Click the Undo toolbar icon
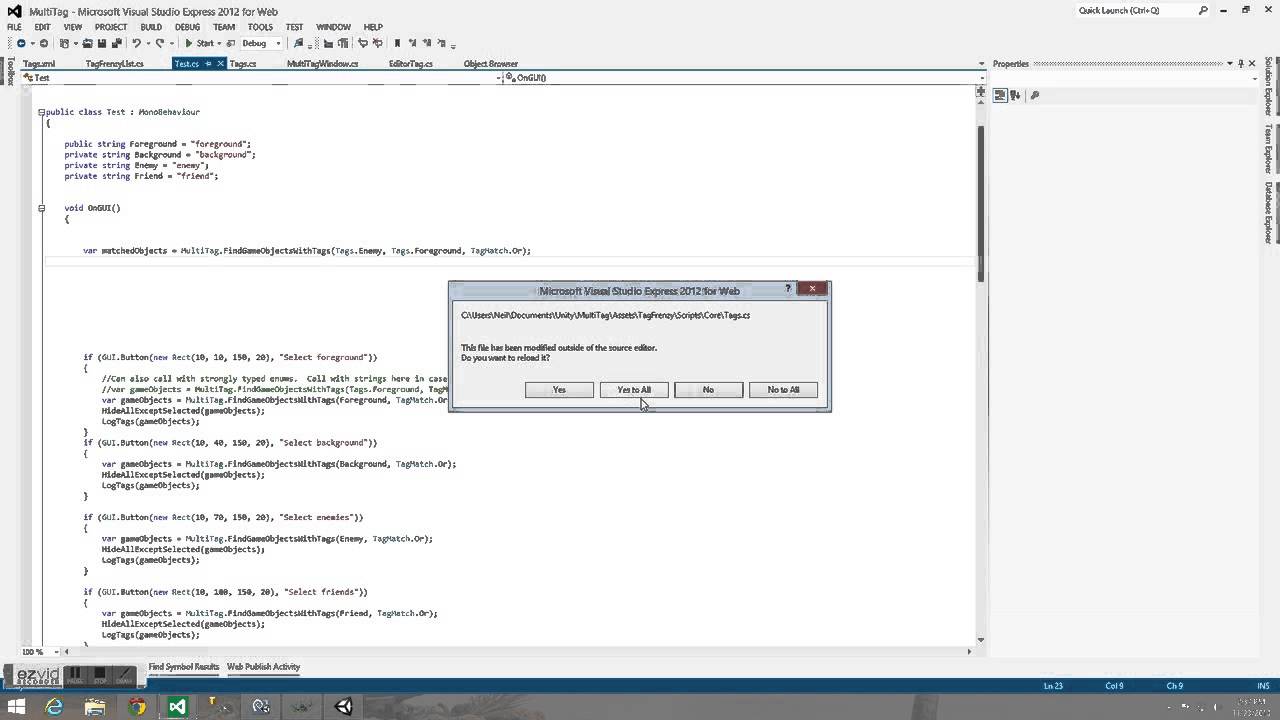This screenshot has height=720, width=1280. pyautogui.click(x=136, y=44)
